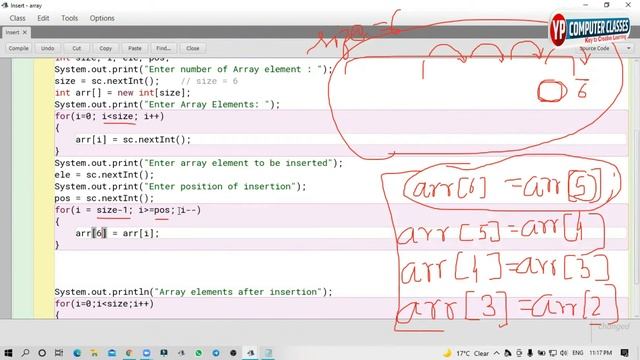Click the Paste toolbar button
The image size is (640, 360).
tap(135, 48)
